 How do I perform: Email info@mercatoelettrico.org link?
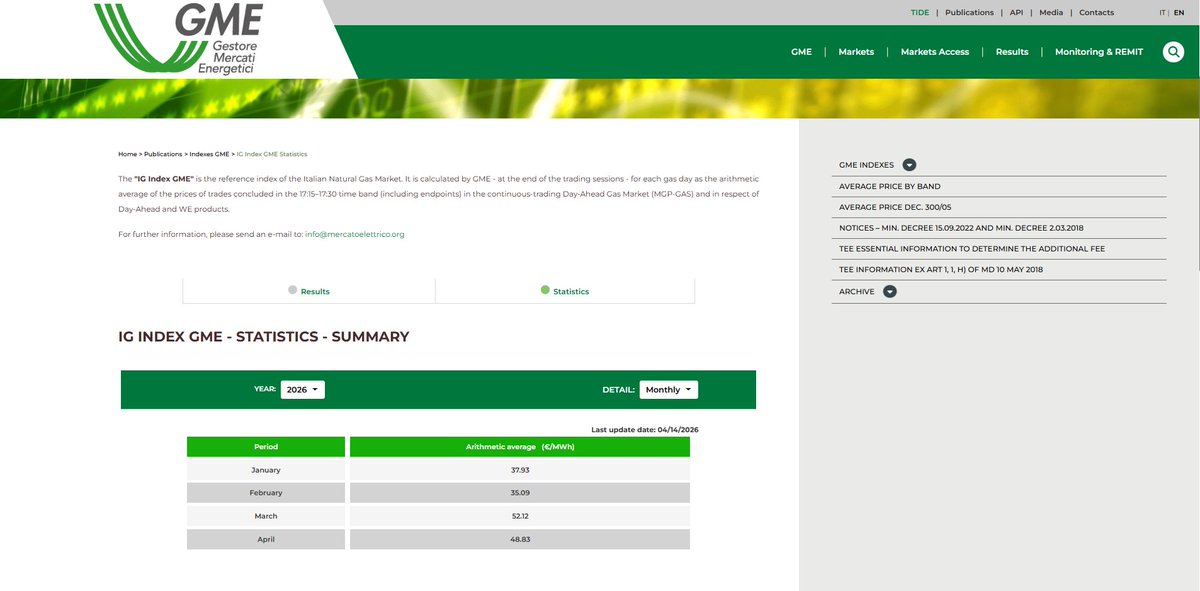(x=354, y=234)
